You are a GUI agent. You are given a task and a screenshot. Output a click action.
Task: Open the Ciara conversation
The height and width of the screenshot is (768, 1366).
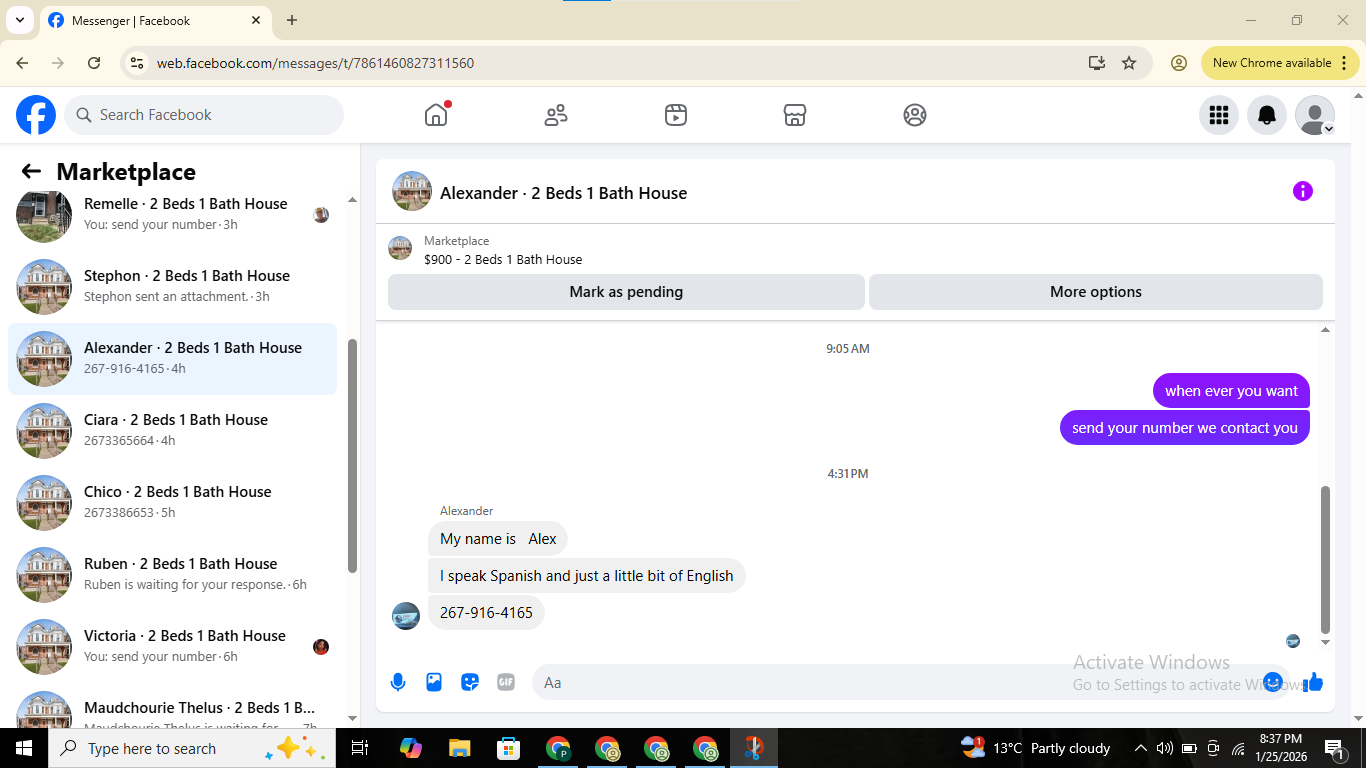172,431
